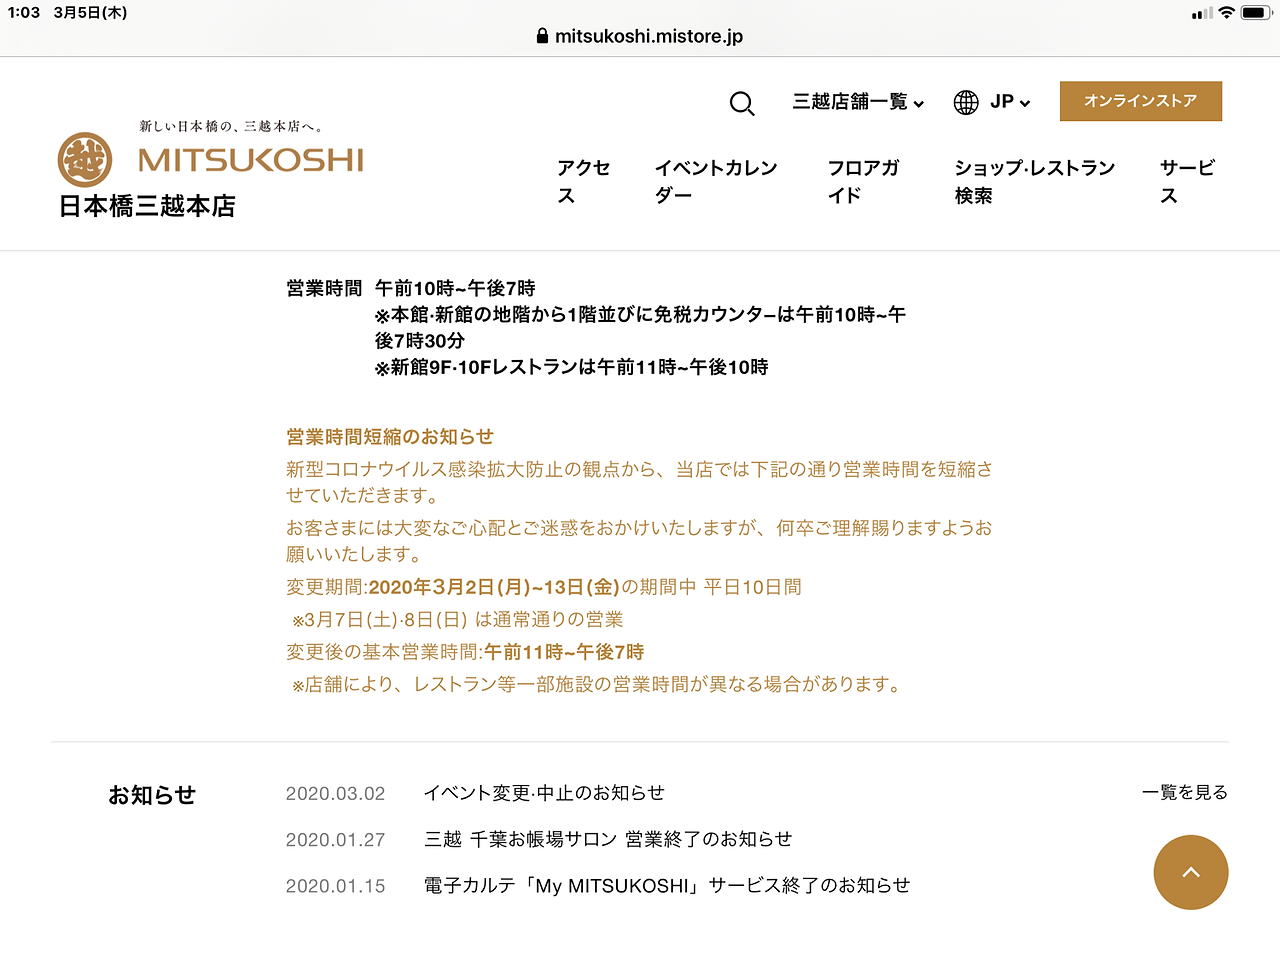Screen dimensions: 1280x960
Task: Tap the 3月5日(木) date in status bar
Action: click(x=90, y=13)
